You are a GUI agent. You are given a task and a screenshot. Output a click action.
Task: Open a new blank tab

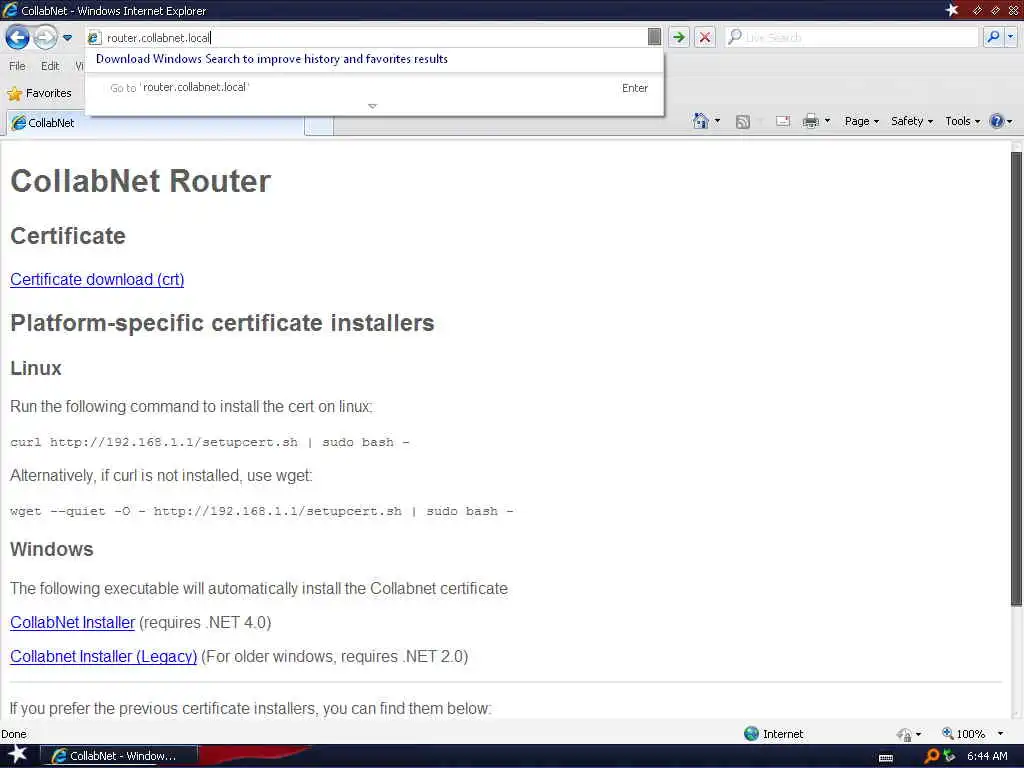319,124
